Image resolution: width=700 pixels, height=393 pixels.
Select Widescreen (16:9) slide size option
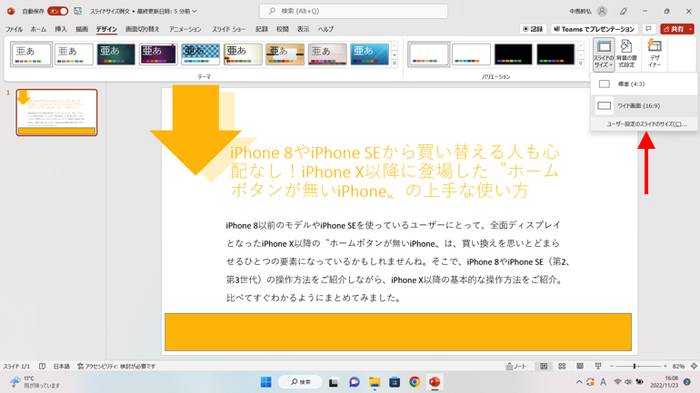tap(644, 106)
